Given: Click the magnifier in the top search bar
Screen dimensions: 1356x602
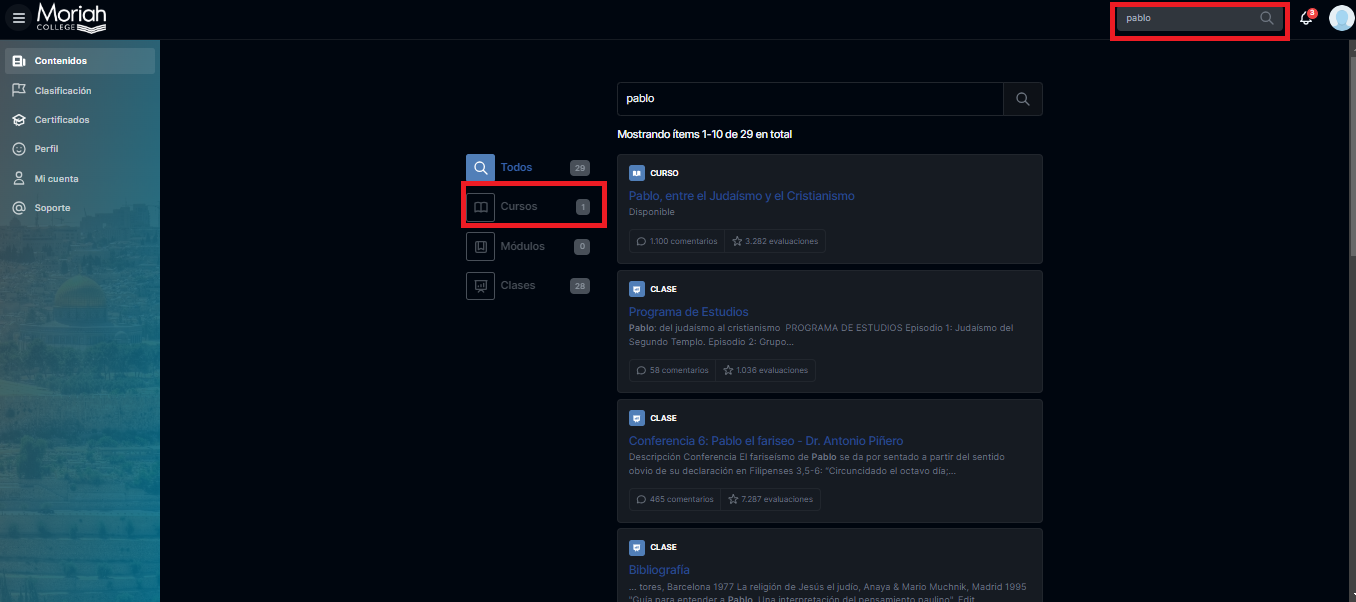Looking at the screenshot, I should pos(1266,18).
